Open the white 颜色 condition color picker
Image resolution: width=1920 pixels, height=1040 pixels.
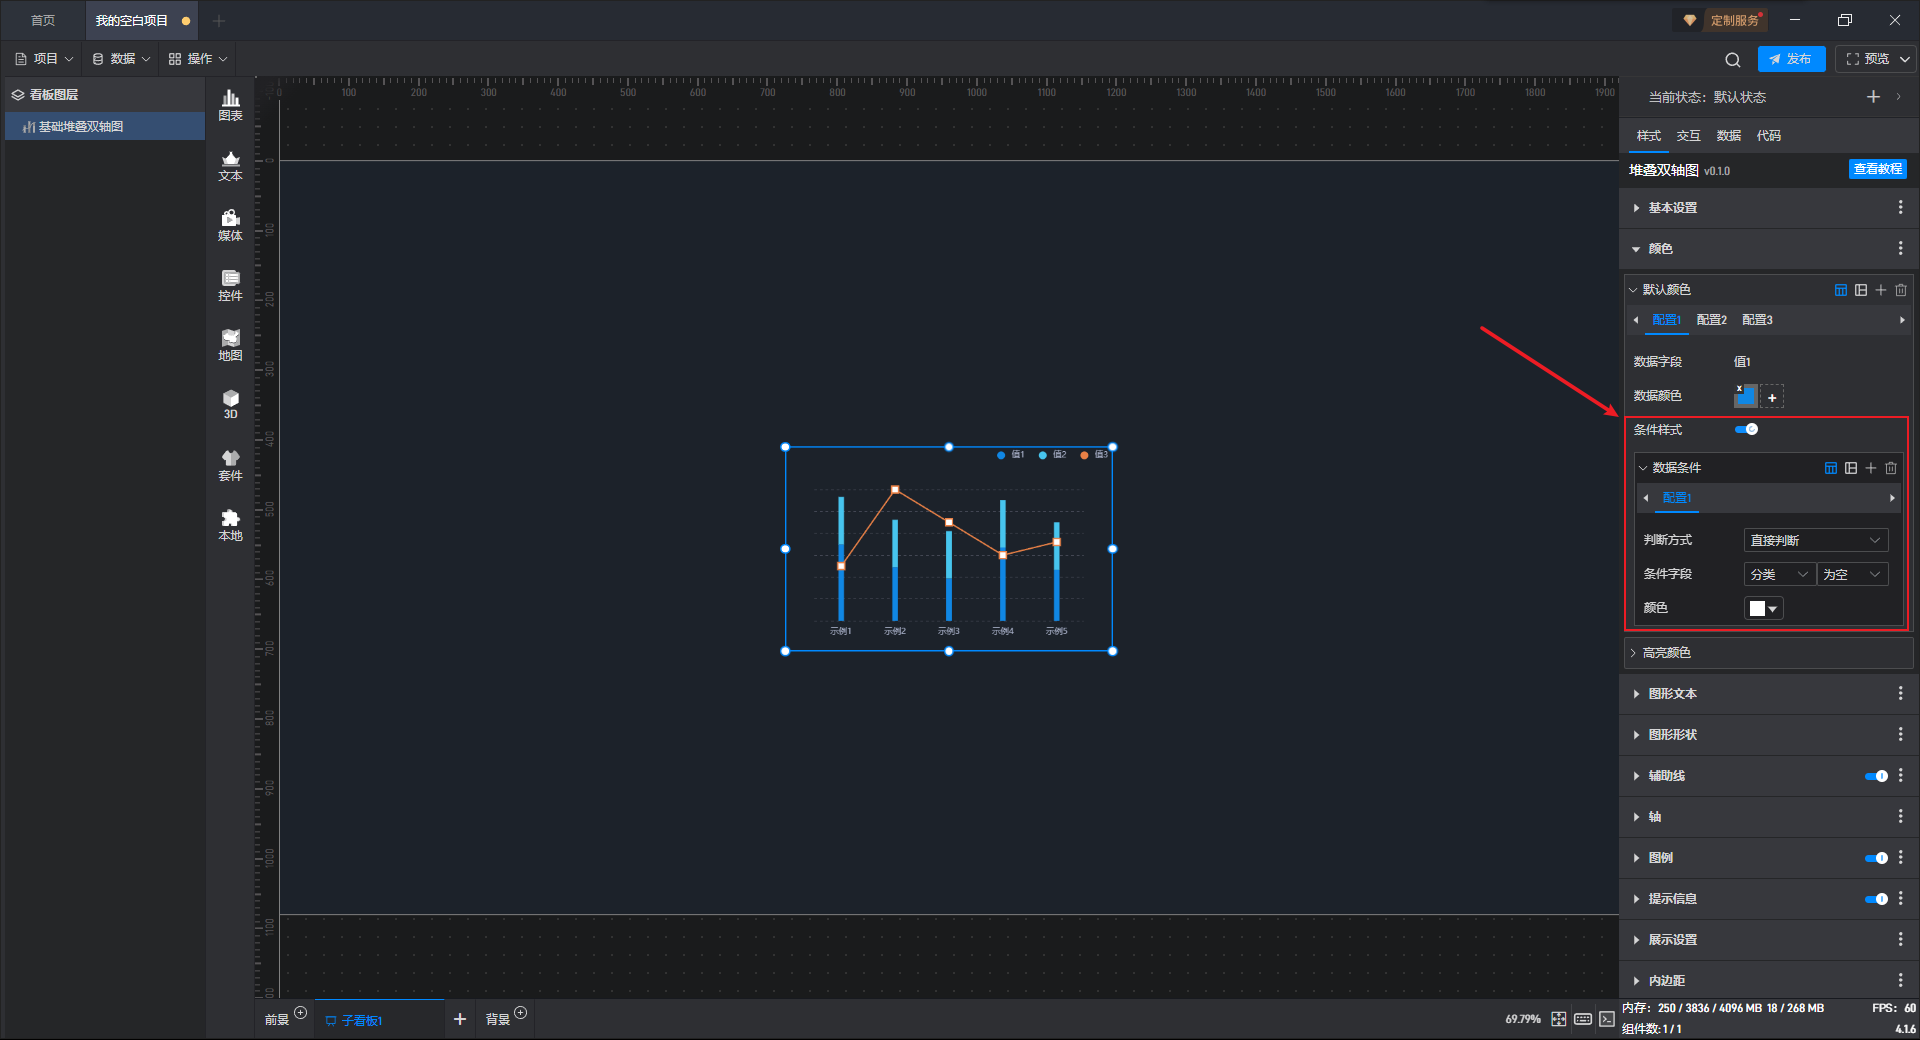(x=1763, y=608)
